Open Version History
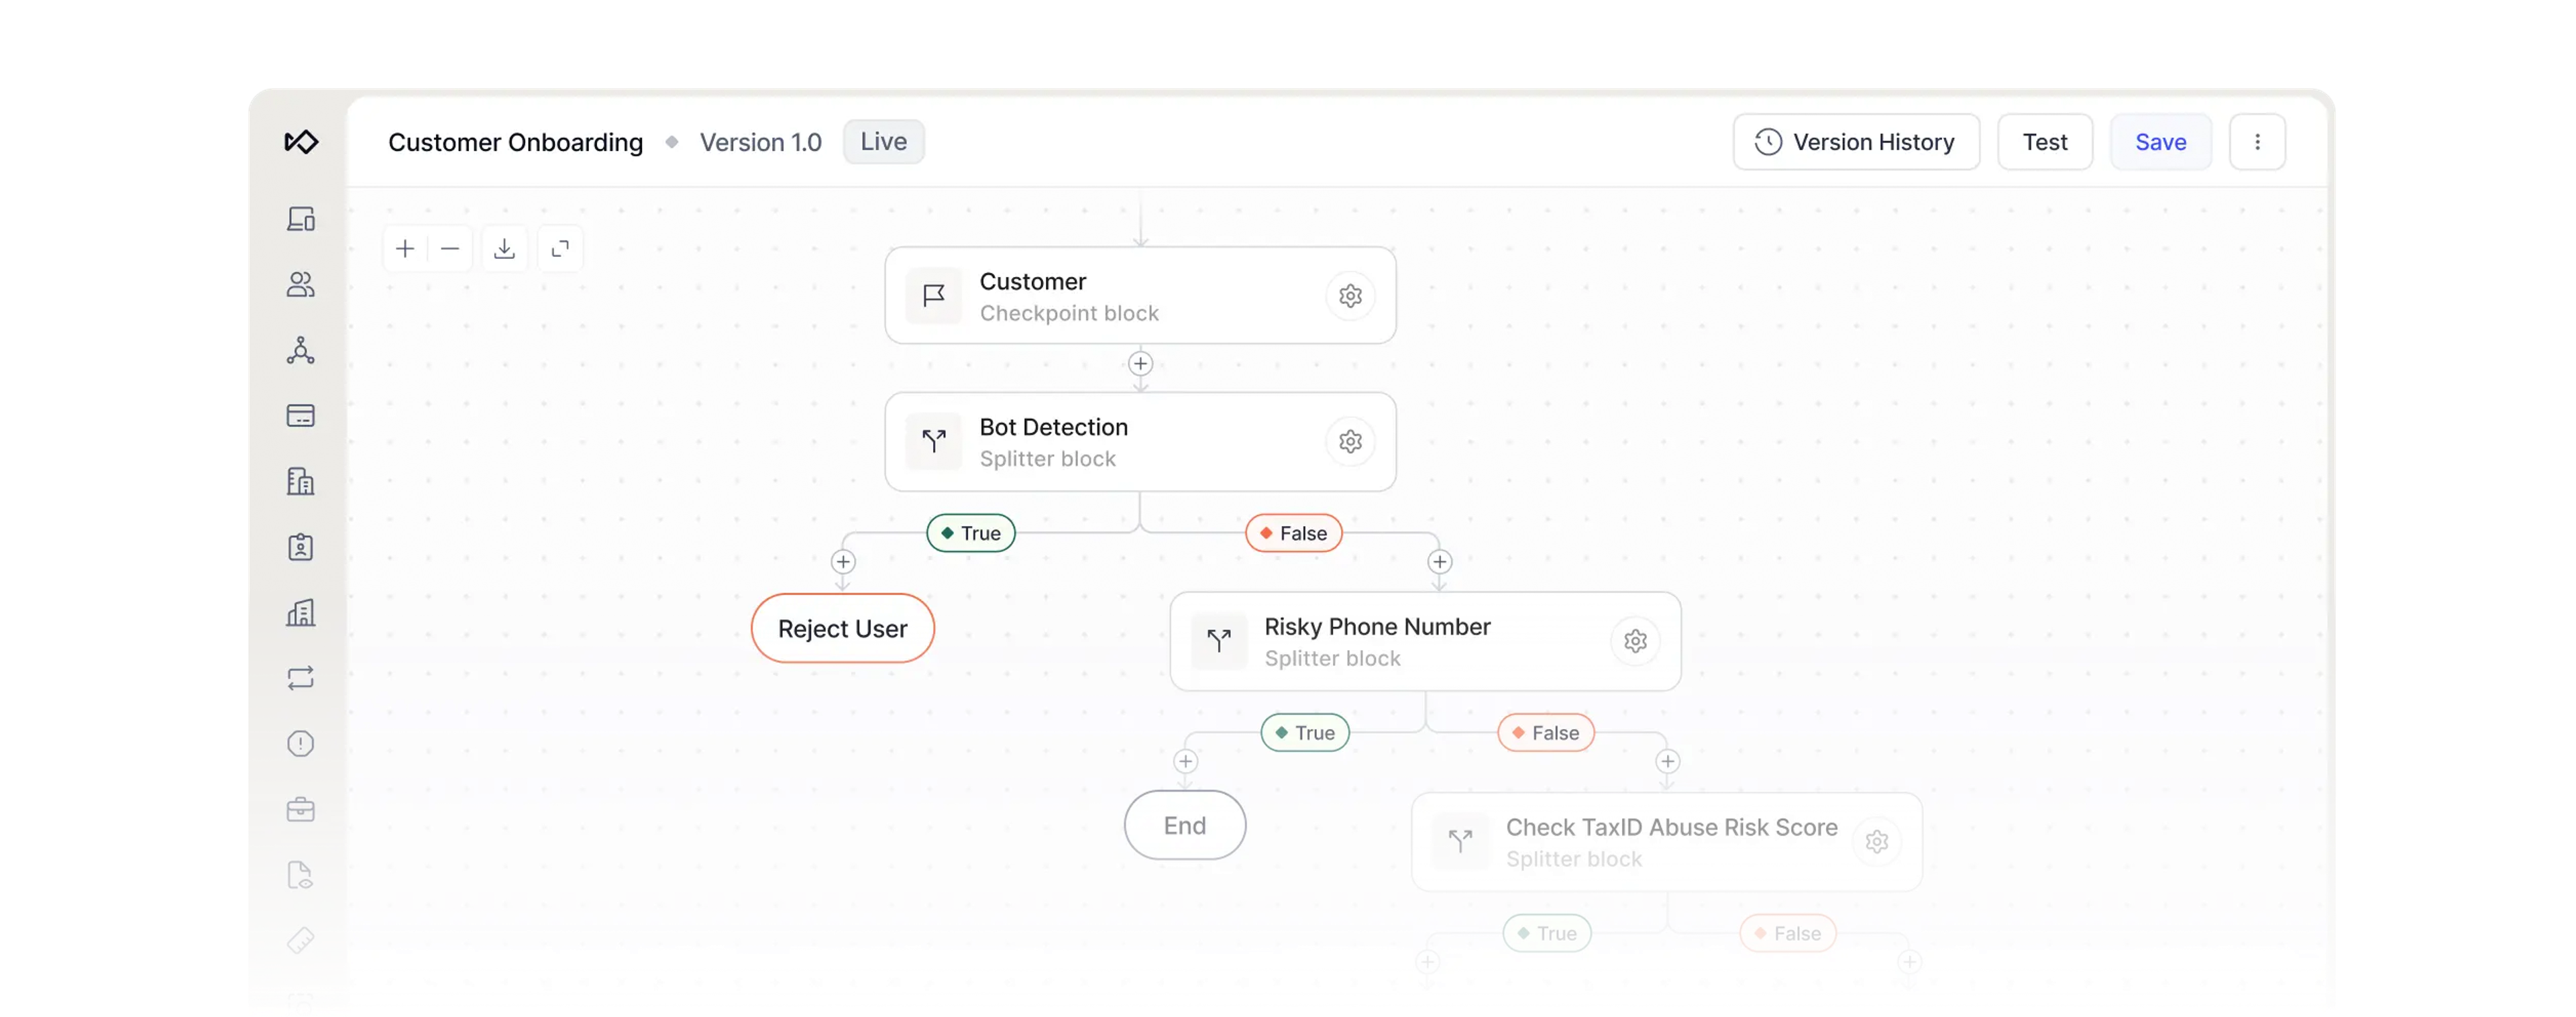 tap(1856, 141)
